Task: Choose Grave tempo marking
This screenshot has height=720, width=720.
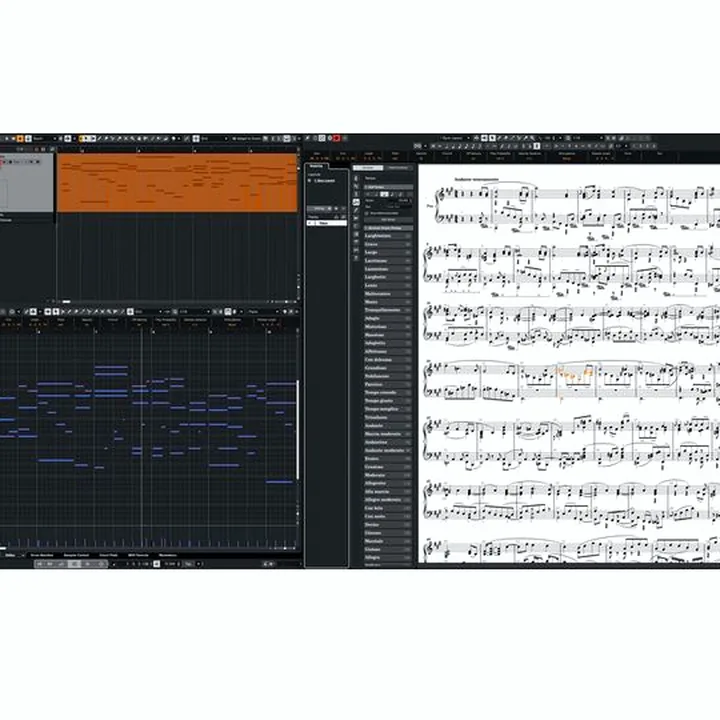Action: (388, 244)
